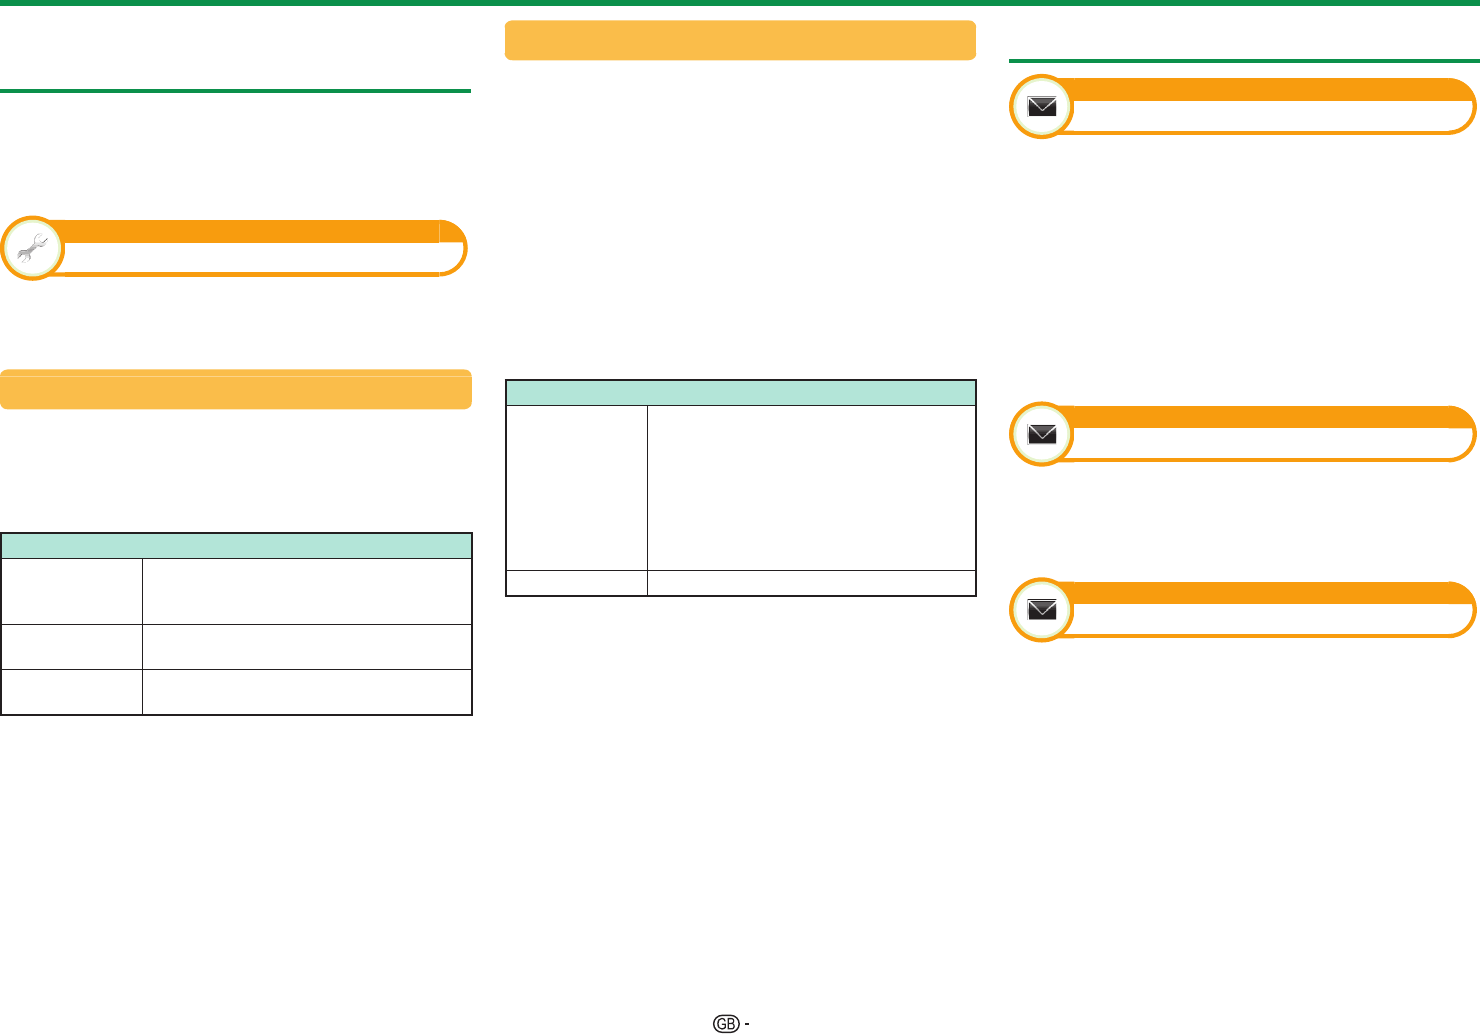Click the lowest envelope icon
Image resolution: width=1480 pixels, height=1034 pixels.
pos(1042,609)
